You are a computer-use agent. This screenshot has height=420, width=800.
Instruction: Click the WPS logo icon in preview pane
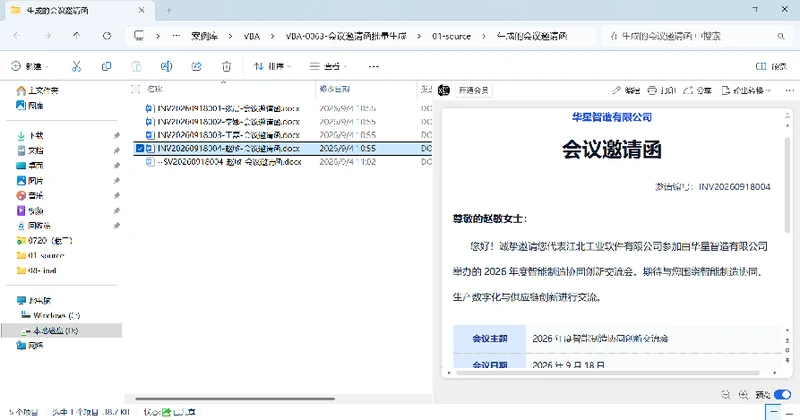[x=444, y=90]
